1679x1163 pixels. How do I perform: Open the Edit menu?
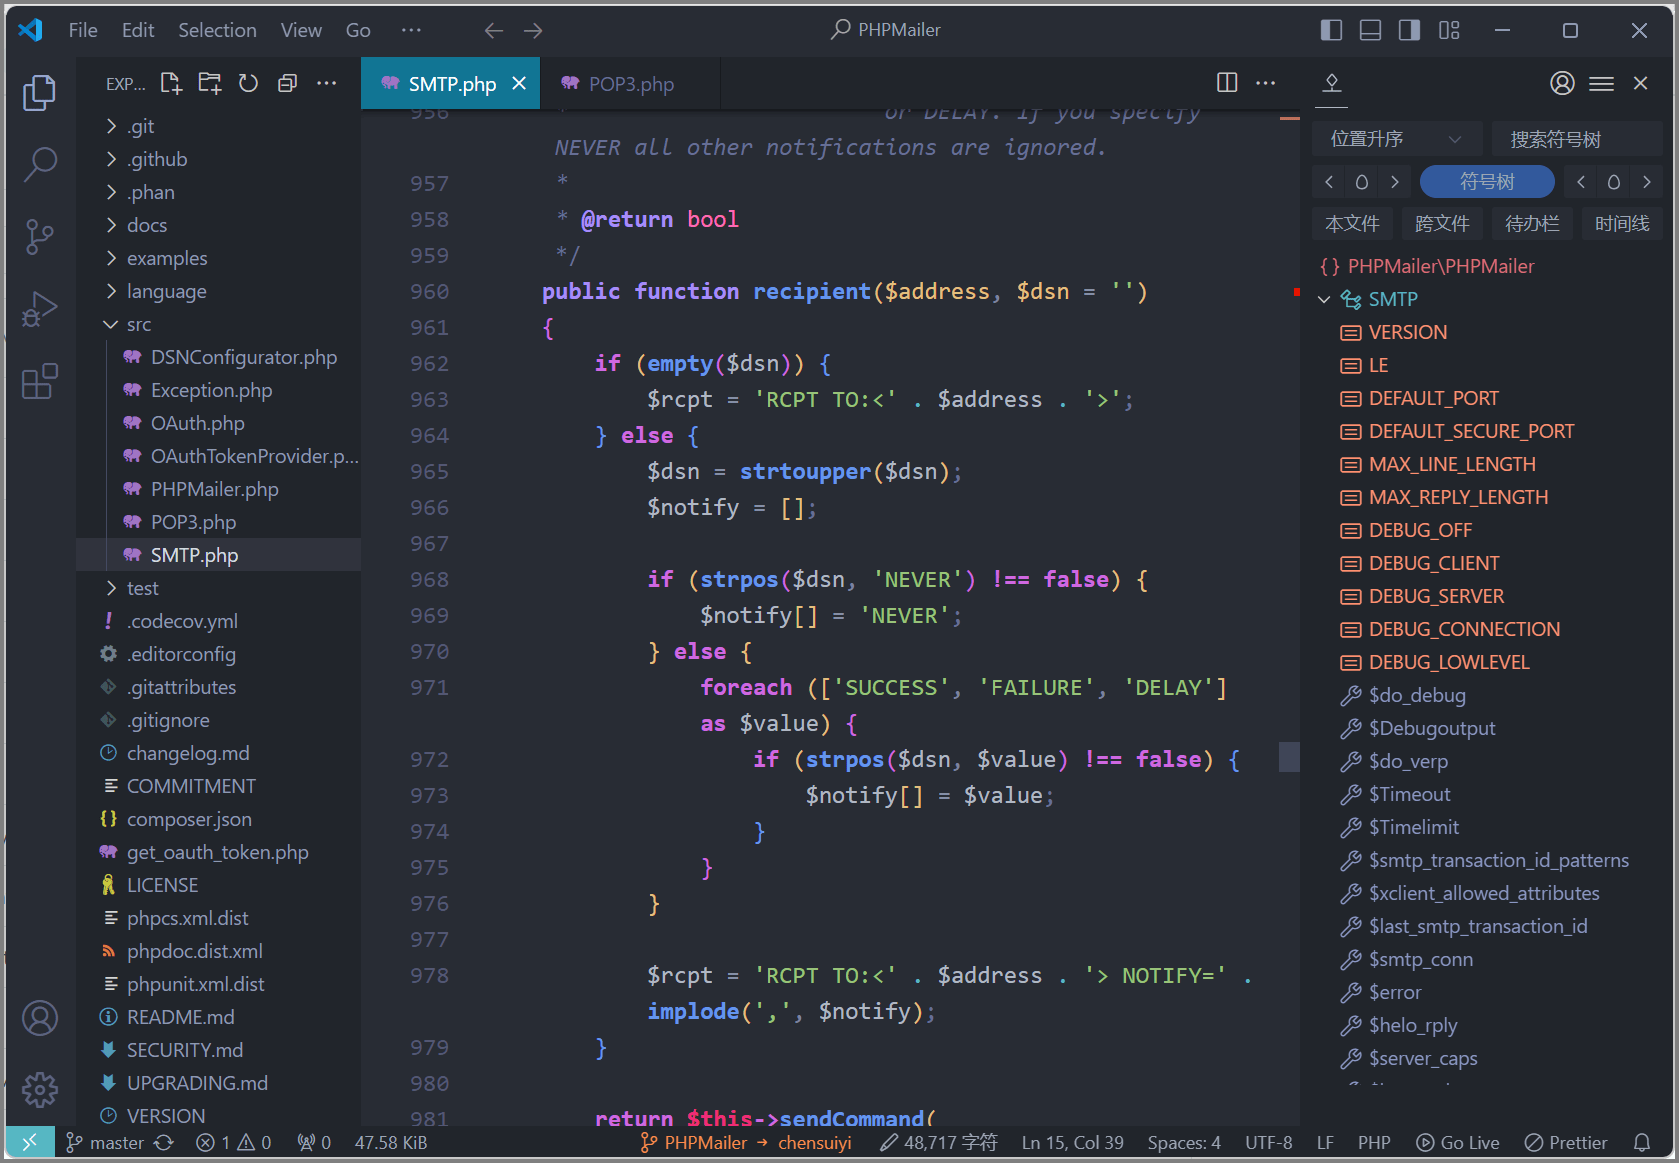tap(138, 31)
